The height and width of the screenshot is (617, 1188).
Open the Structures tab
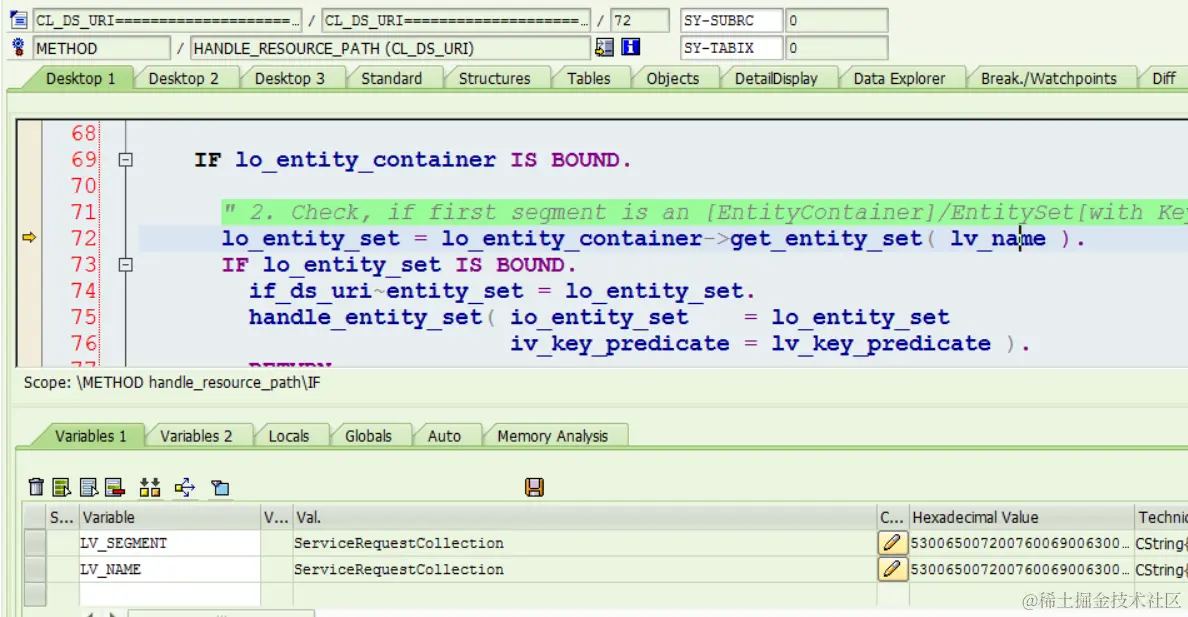tap(495, 79)
